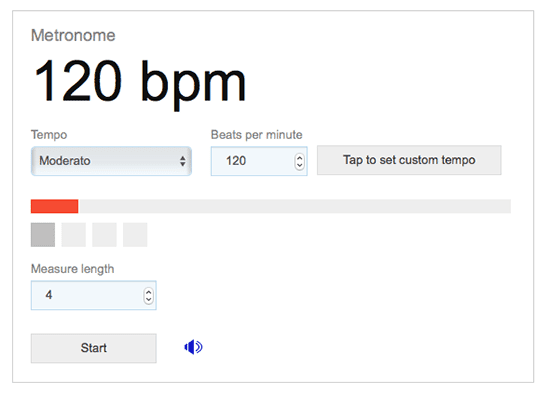Click the large 120 bpm display

point(140,83)
